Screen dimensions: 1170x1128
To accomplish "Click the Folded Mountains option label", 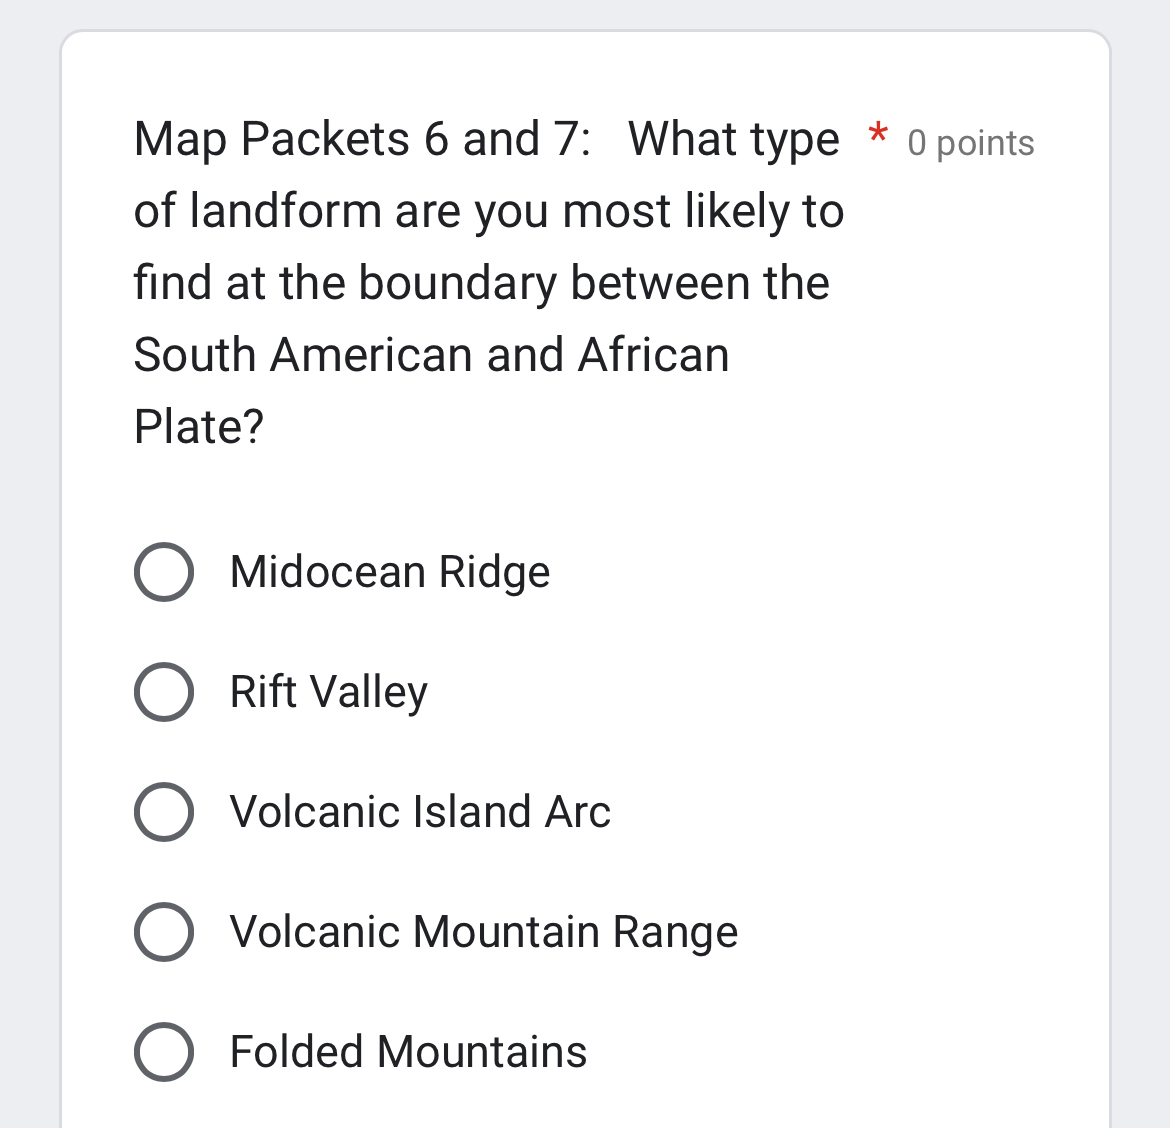I will coord(407,1052).
